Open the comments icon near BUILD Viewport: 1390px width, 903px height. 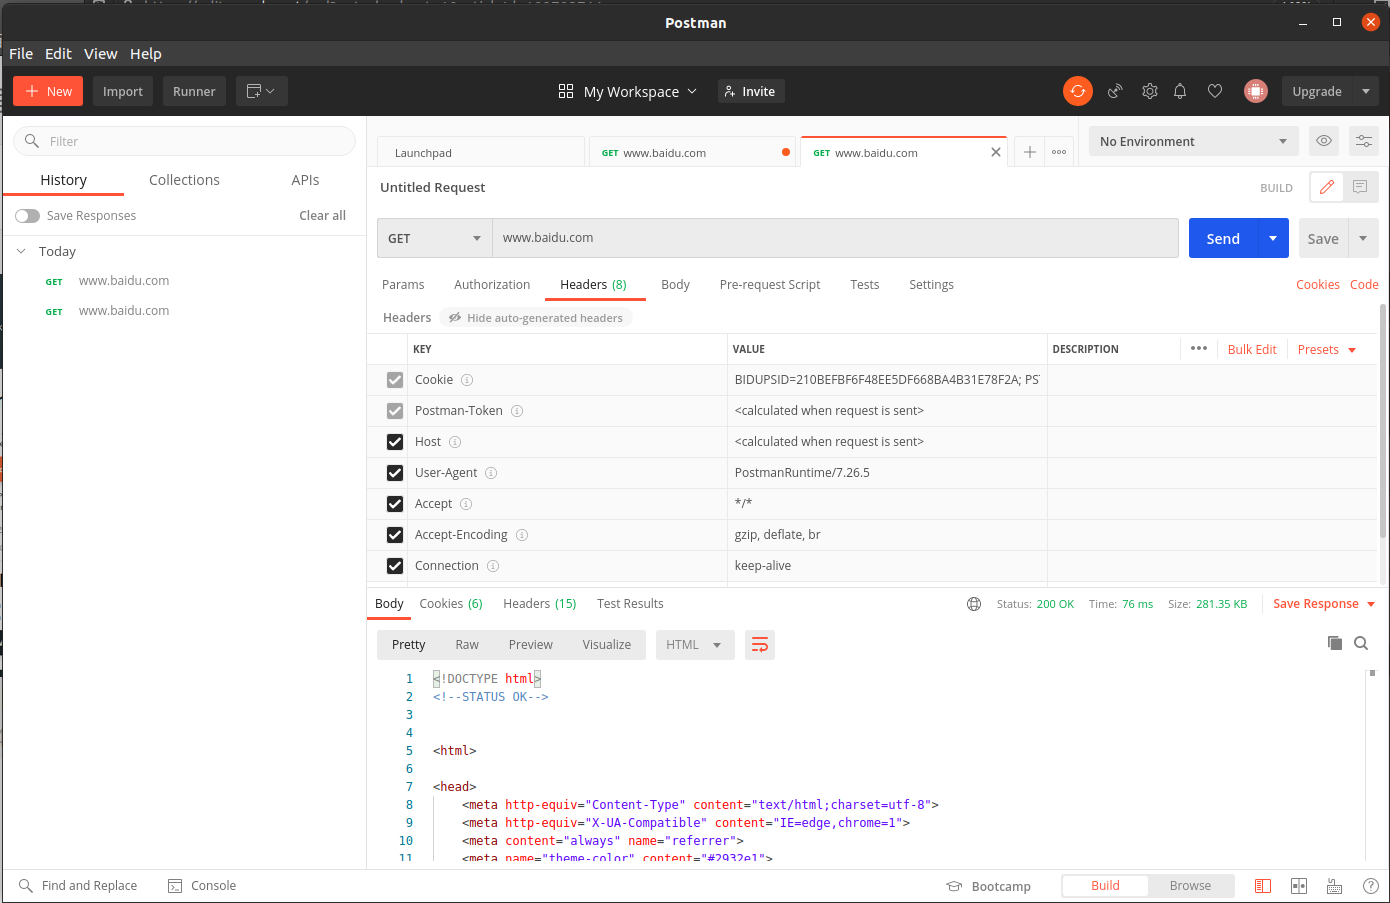[x=1360, y=187]
